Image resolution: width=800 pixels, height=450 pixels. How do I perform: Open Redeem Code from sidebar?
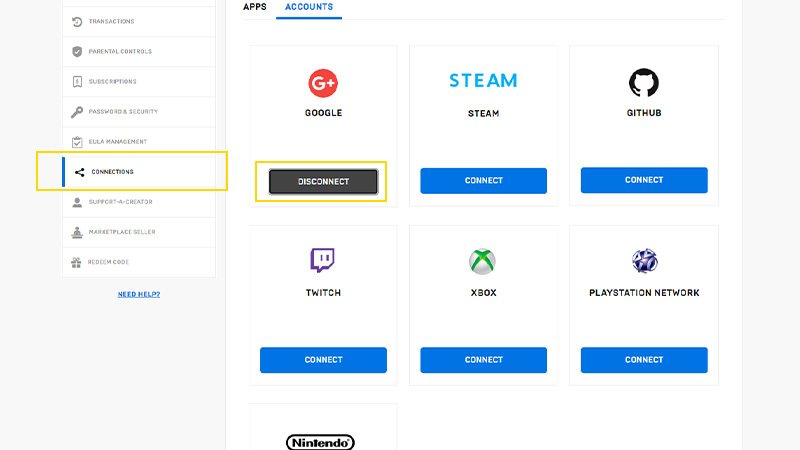click(109, 262)
